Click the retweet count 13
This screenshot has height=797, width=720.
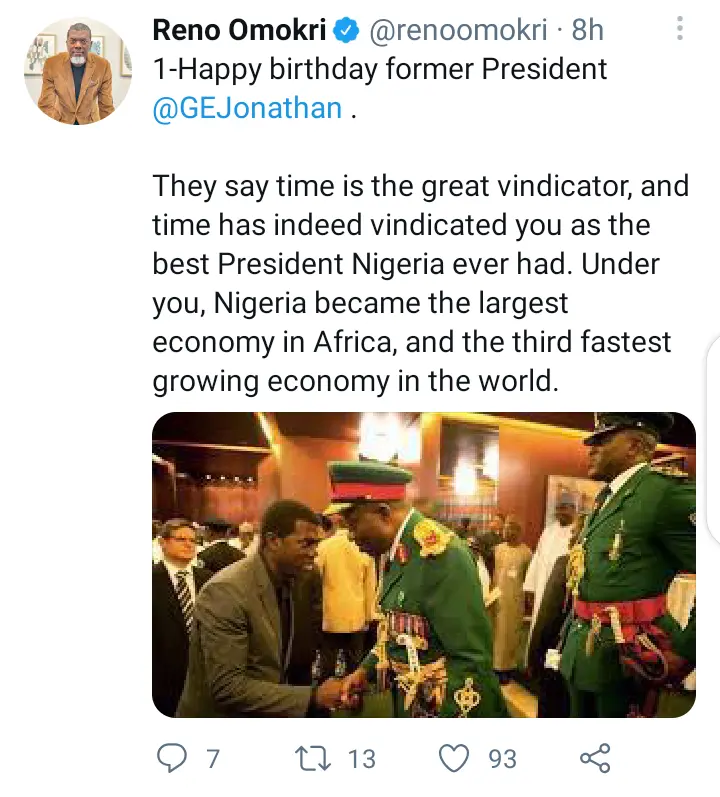pos(362,759)
